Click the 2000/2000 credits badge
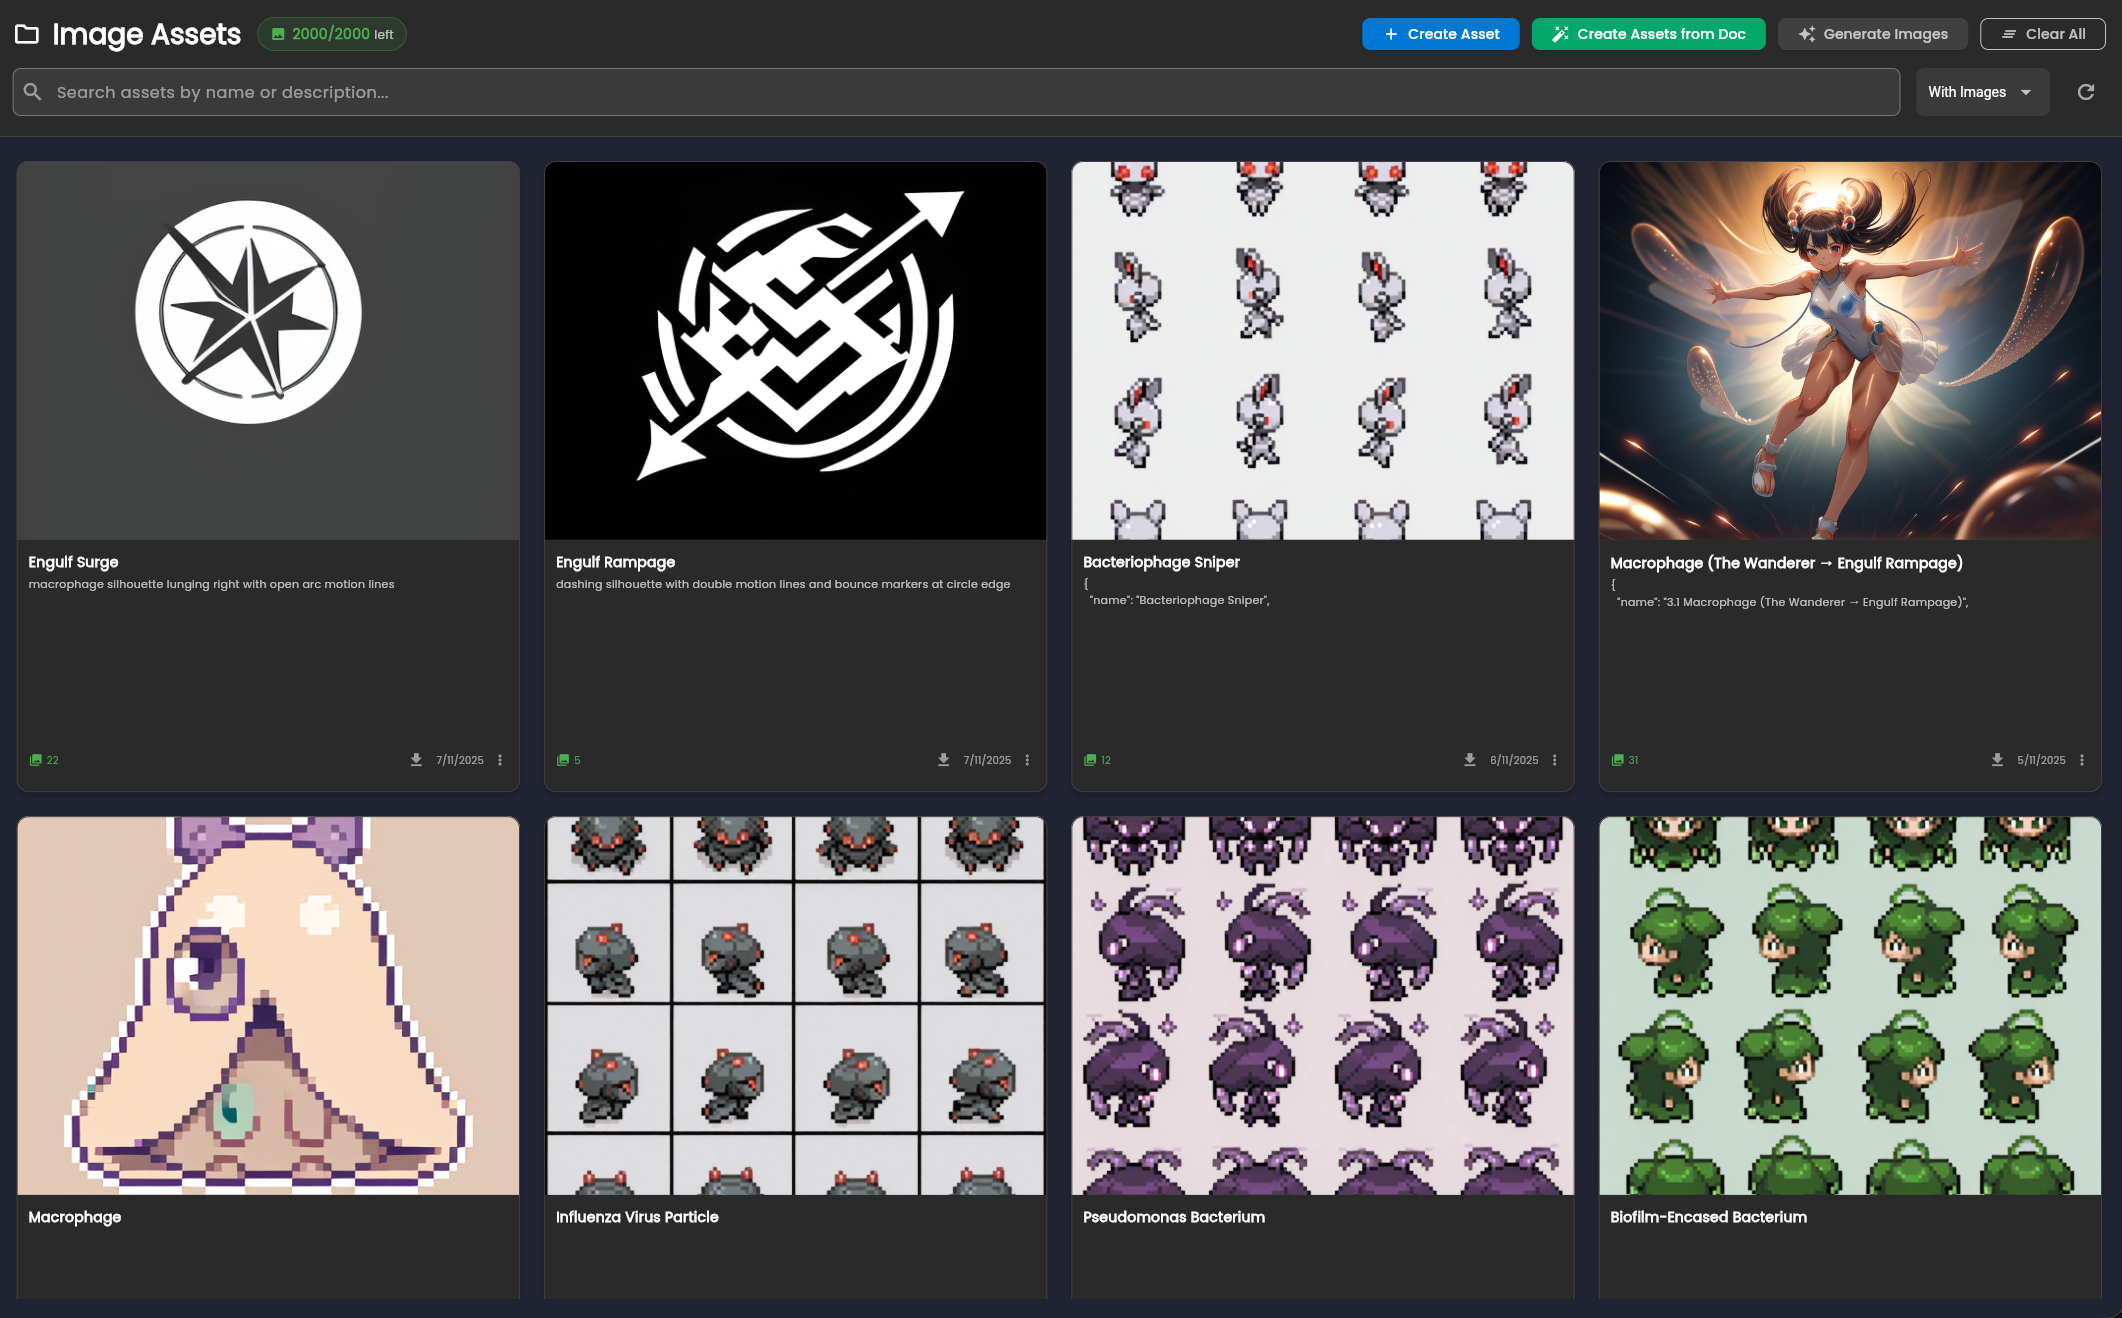The height and width of the screenshot is (1318, 2122). (x=331, y=33)
